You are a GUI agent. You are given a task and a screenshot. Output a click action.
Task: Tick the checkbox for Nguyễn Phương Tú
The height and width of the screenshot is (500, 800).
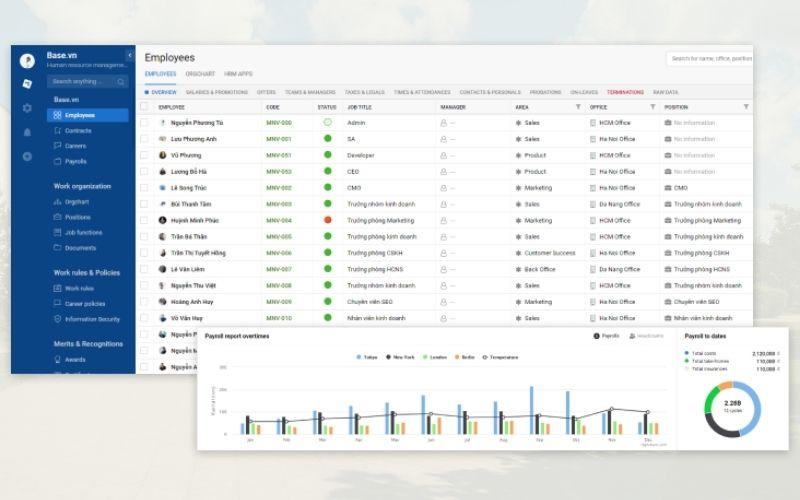(144, 123)
